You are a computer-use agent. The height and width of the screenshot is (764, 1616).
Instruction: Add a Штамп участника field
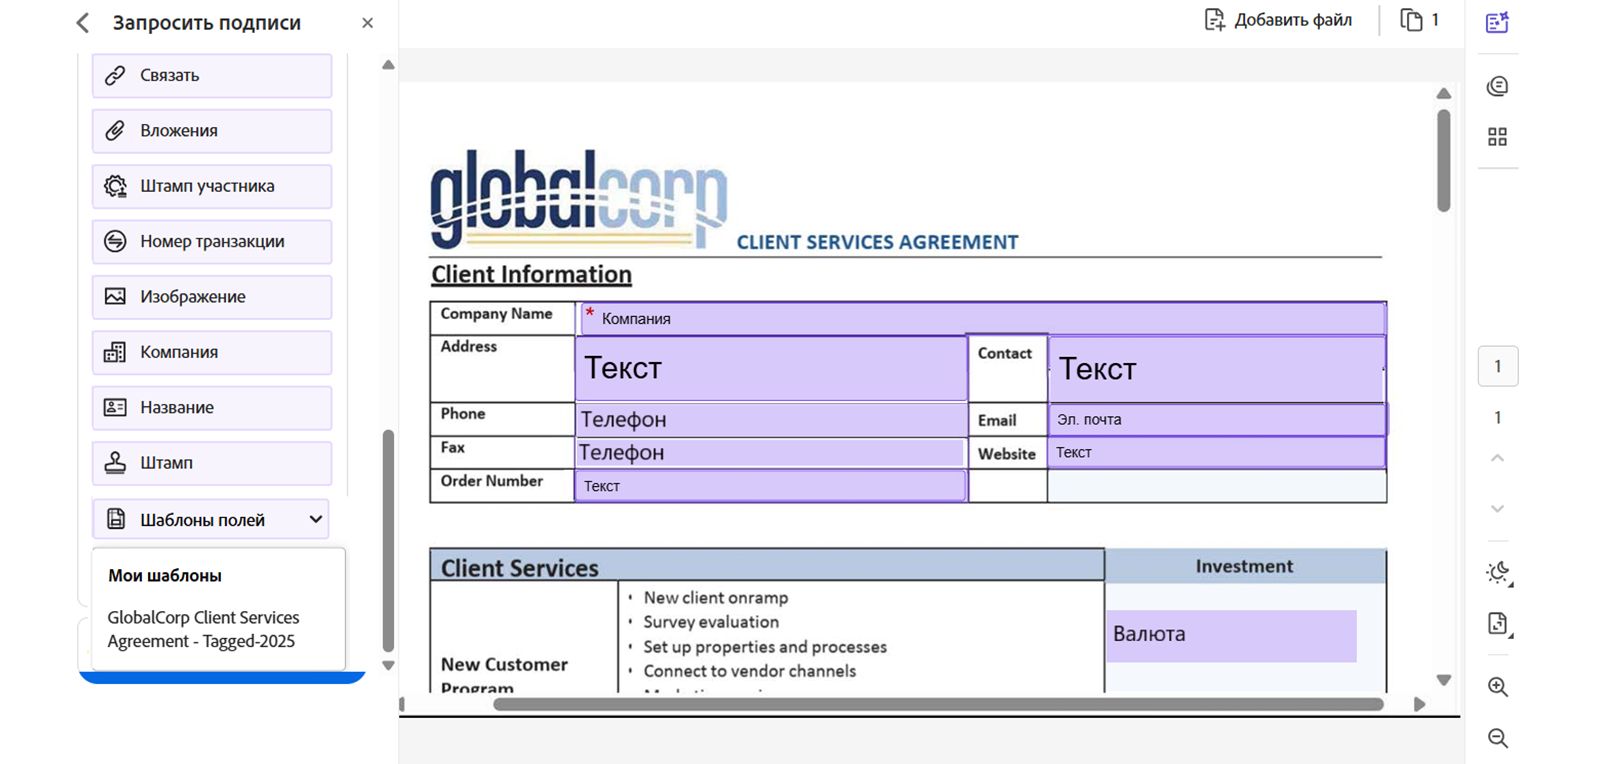click(212, 186)
